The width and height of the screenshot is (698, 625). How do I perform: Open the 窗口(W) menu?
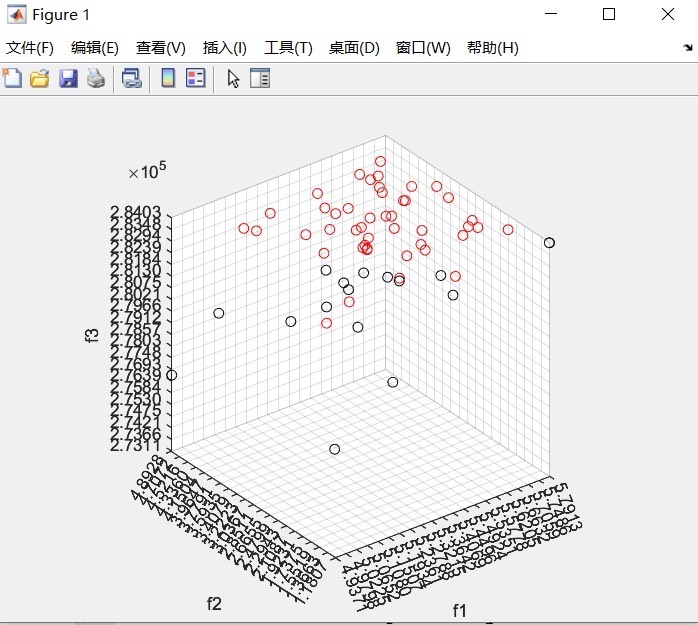pos(423,48)
